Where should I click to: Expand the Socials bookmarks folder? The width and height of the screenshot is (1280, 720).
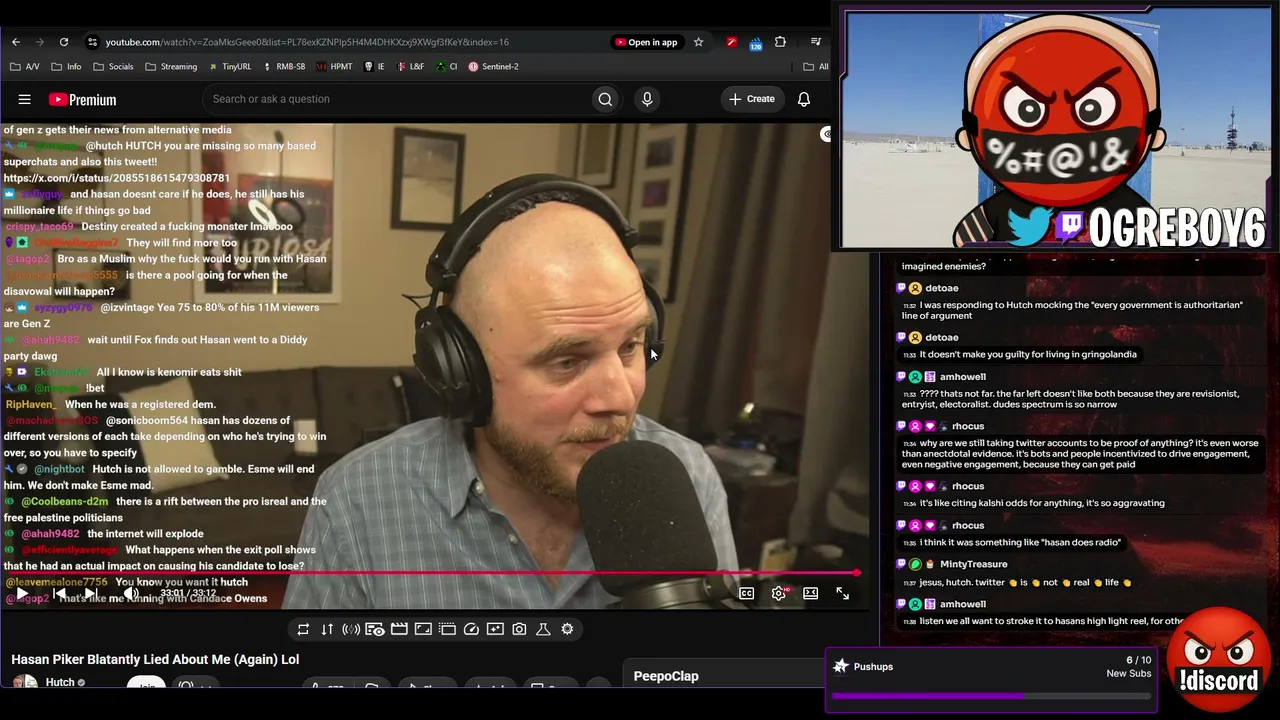click(x=113, y=67)
